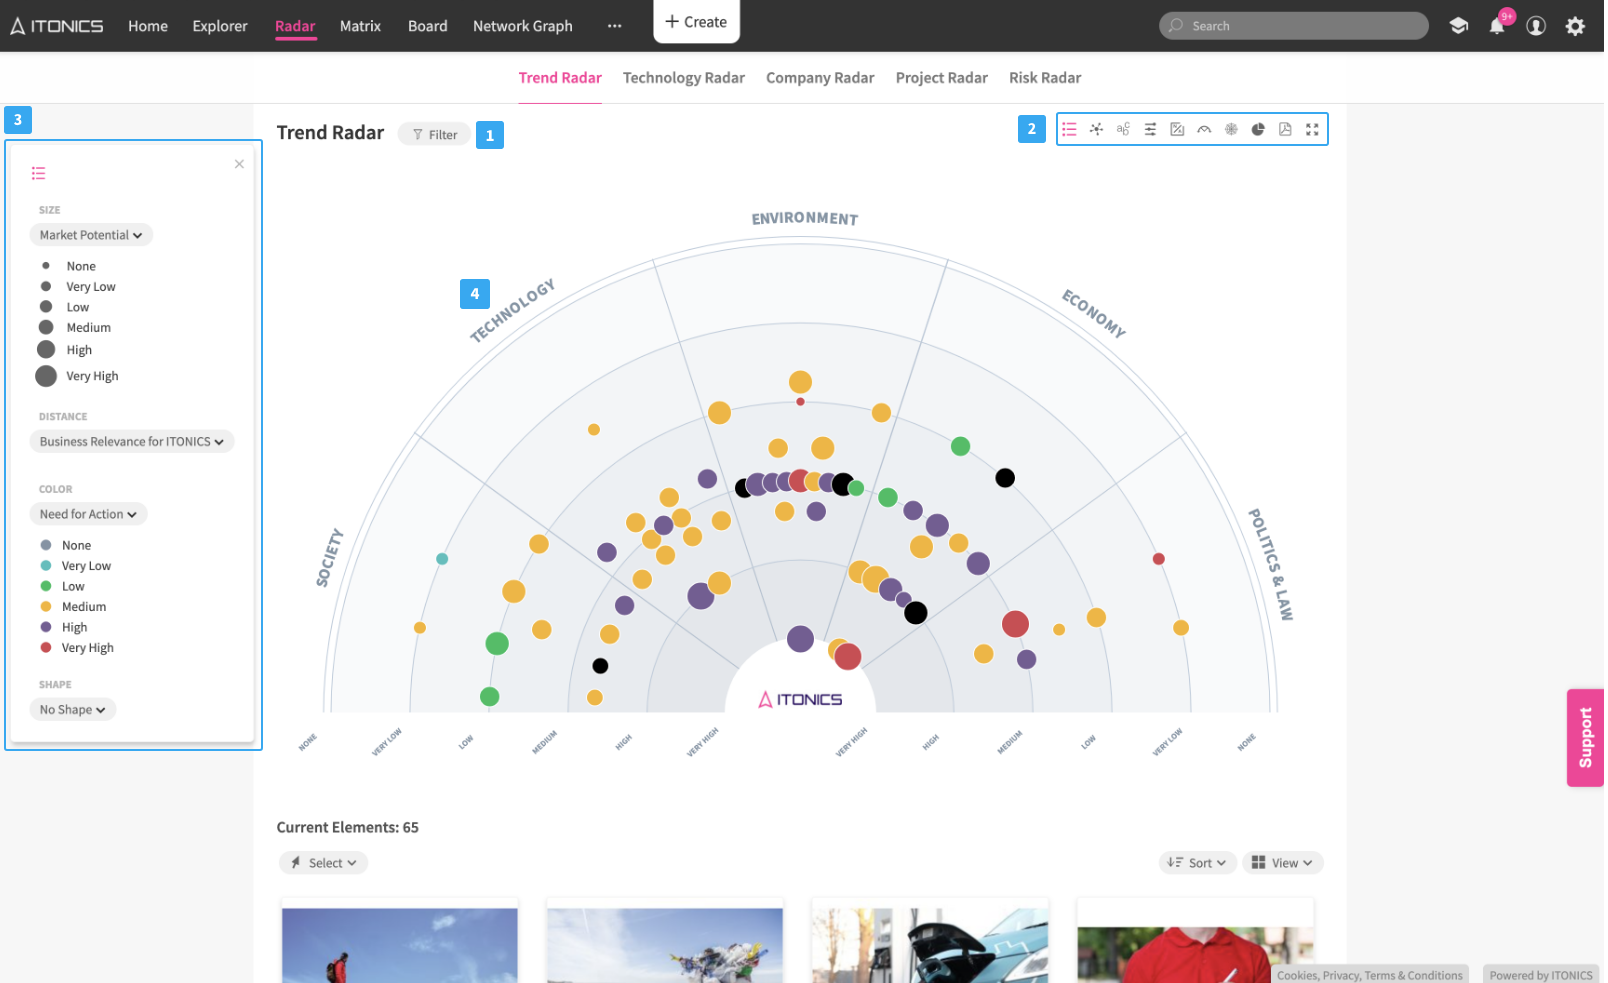The width and height of the screenshot is (1608, 983).
Task: Click the Very High size legend entry
Action: (77, 376)
